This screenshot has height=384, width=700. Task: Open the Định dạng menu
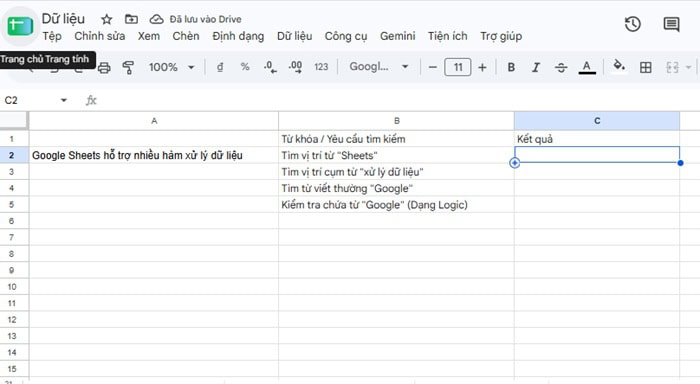(x=238, y=36)
